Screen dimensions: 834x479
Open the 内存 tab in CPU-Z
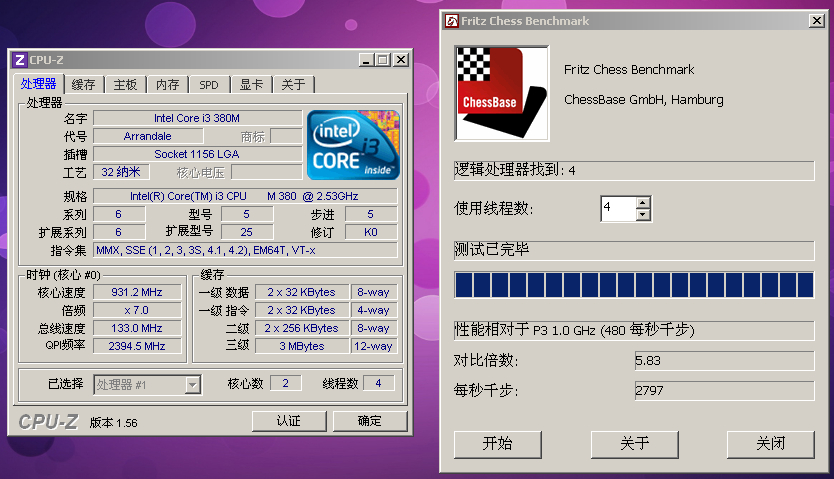168,85
